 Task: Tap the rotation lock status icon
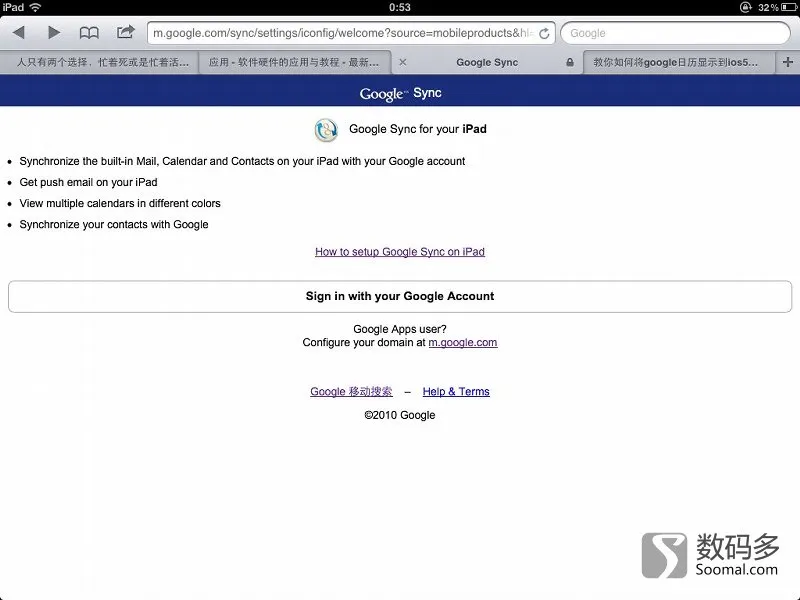(746, 7)
